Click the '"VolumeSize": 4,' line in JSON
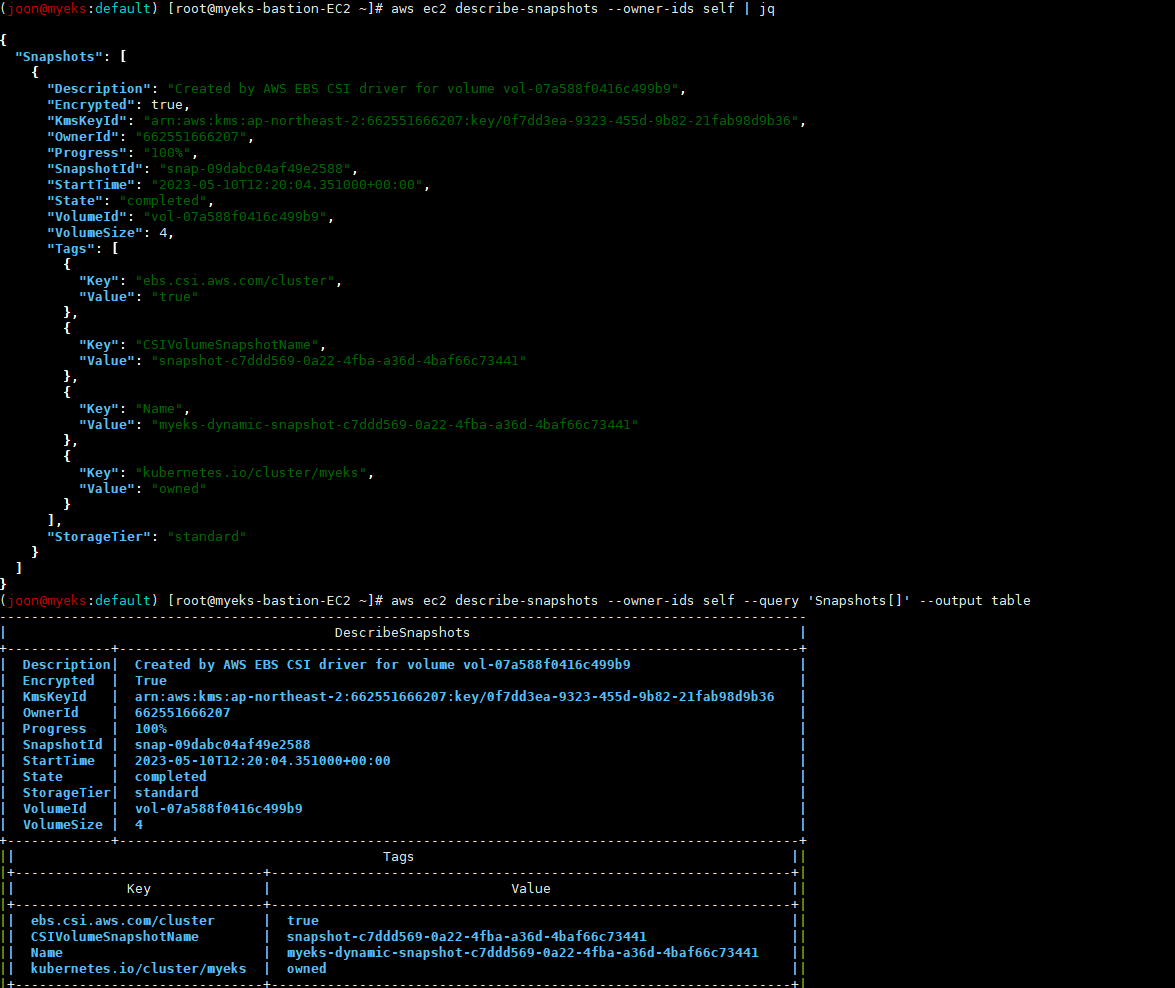Image resolution: width=1175 pixels, height=988 pixels. click(x=110, y=232)
